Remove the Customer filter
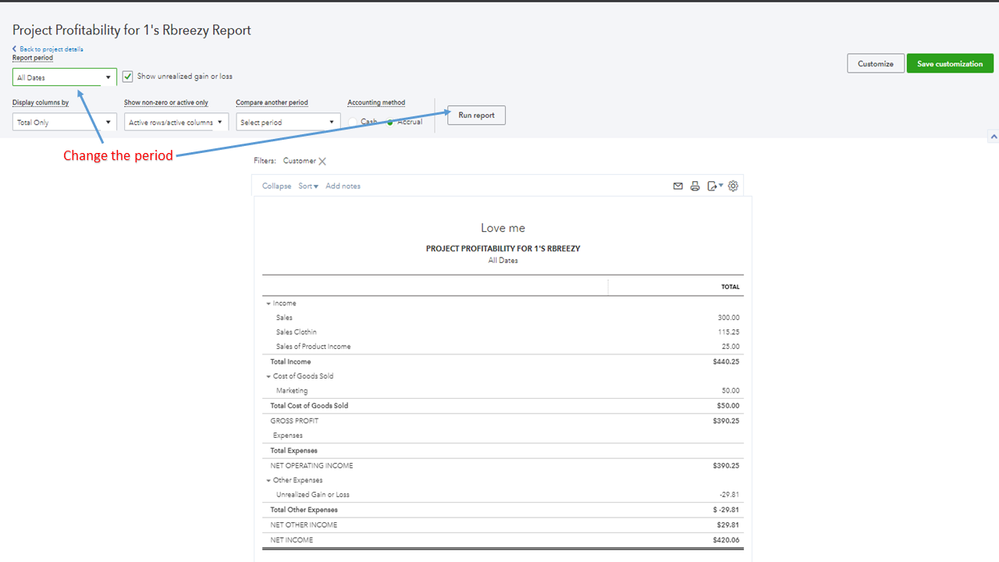This screenshot has height=562, width=999. [x=322, y=161]
